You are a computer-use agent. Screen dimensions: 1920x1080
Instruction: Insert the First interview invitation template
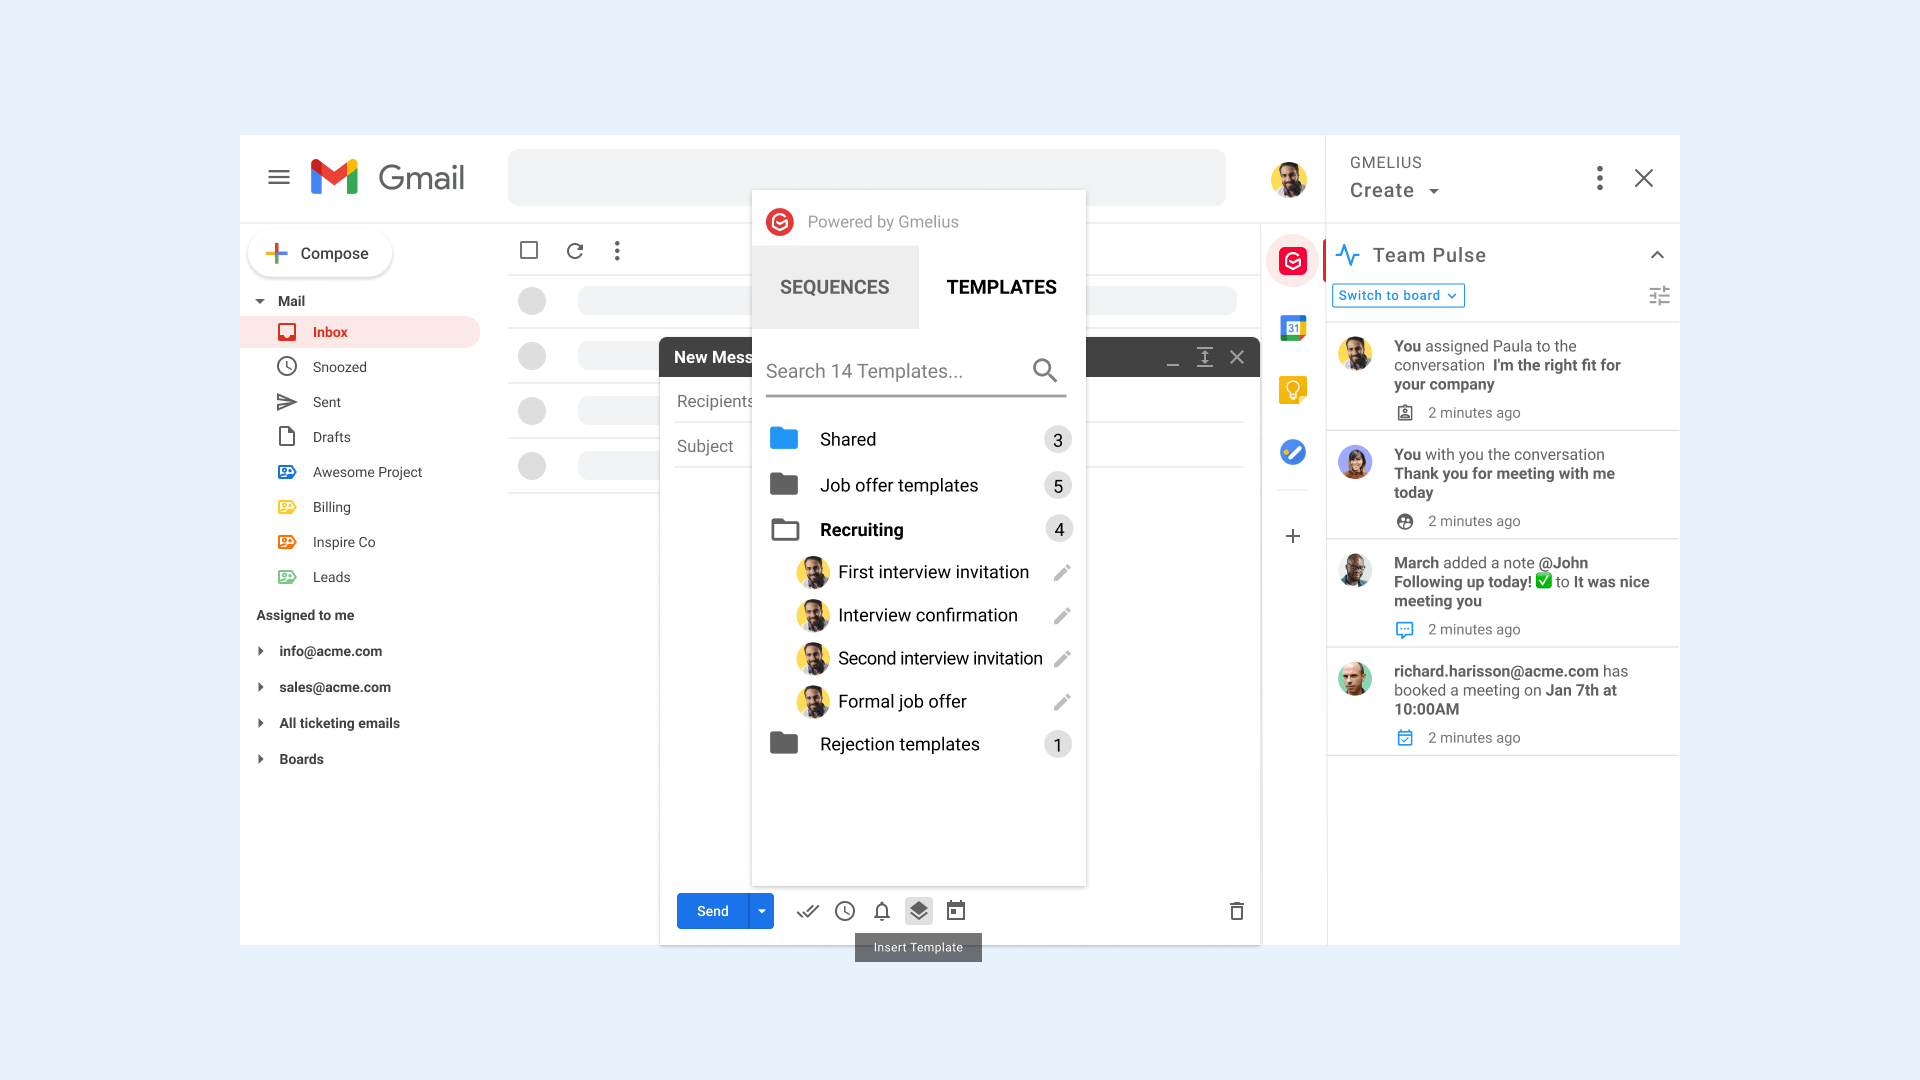[933, 572]
